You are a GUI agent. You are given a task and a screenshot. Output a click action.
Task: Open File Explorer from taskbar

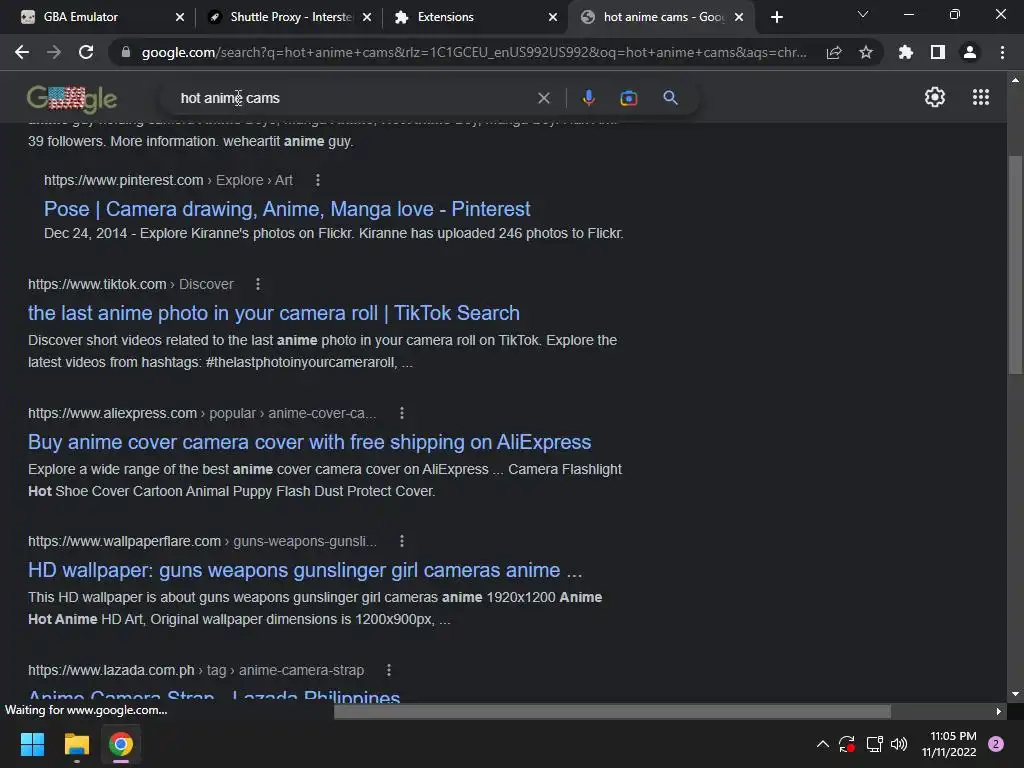tap(76, 744)
